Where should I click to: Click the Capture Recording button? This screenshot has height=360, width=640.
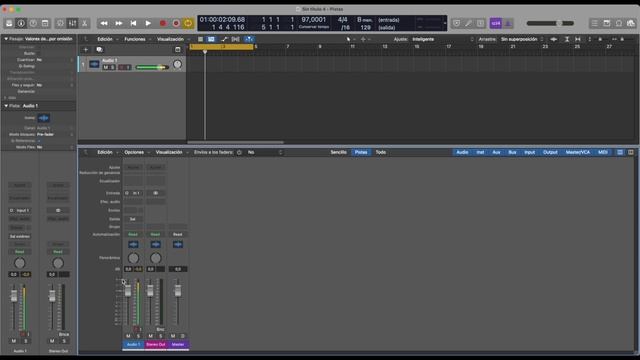pos(176,23)
